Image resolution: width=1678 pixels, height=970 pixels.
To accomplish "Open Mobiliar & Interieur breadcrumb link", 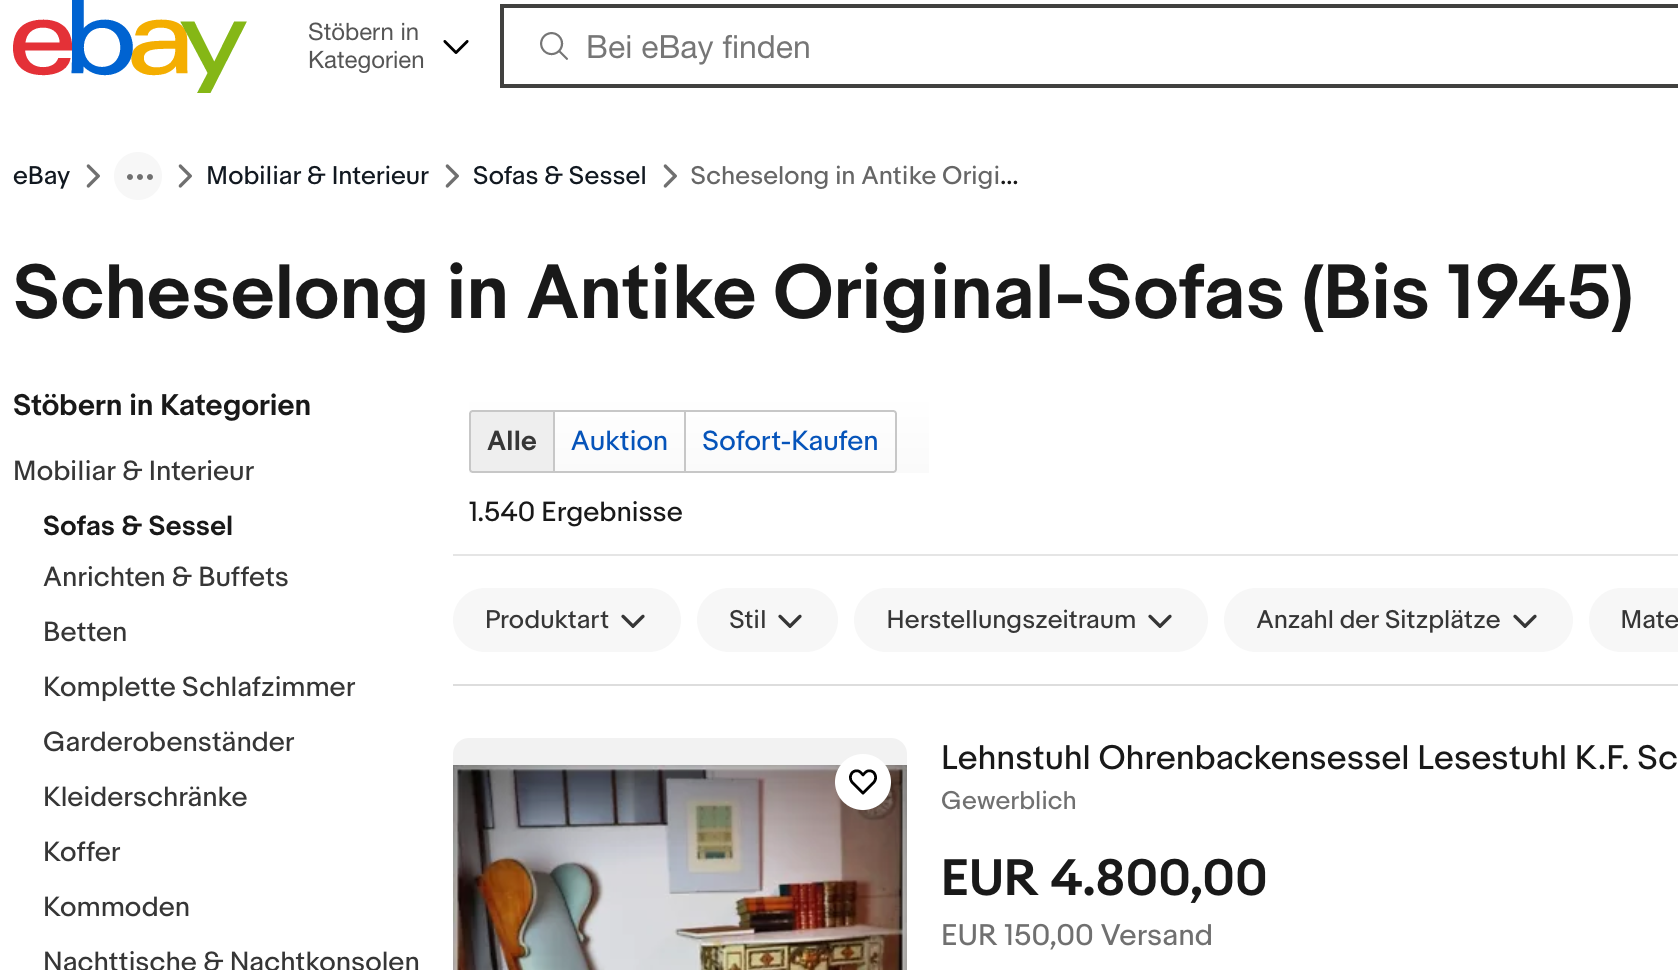I will 317,176.
